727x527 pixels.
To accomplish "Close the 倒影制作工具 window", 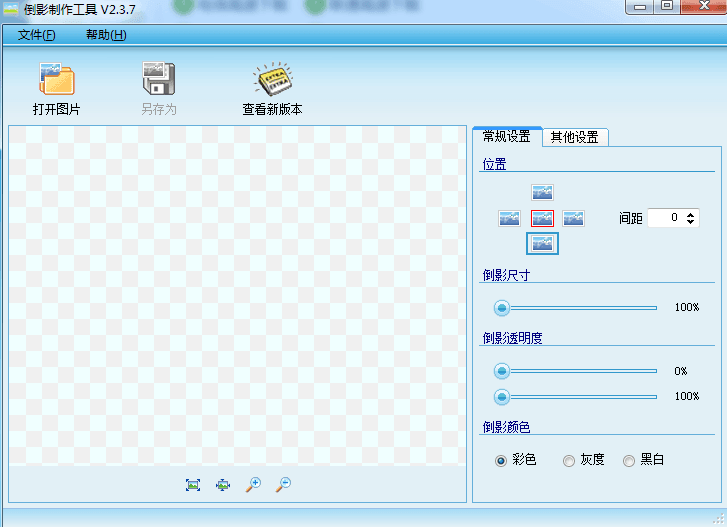I will point(704,6).
